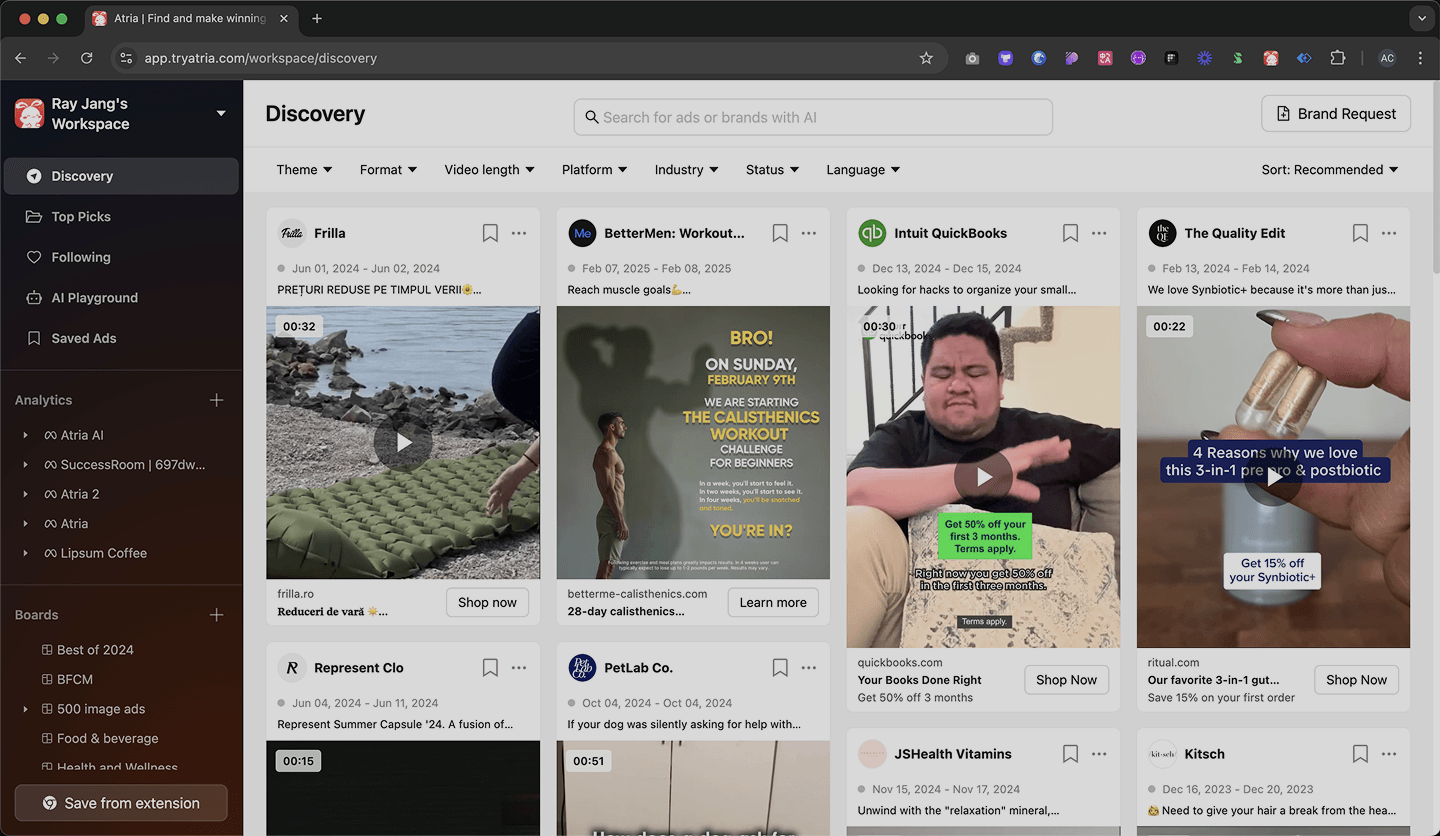Click the Brand Request button
Viewport: 1440px width, 836px height.
[1336, 114]
